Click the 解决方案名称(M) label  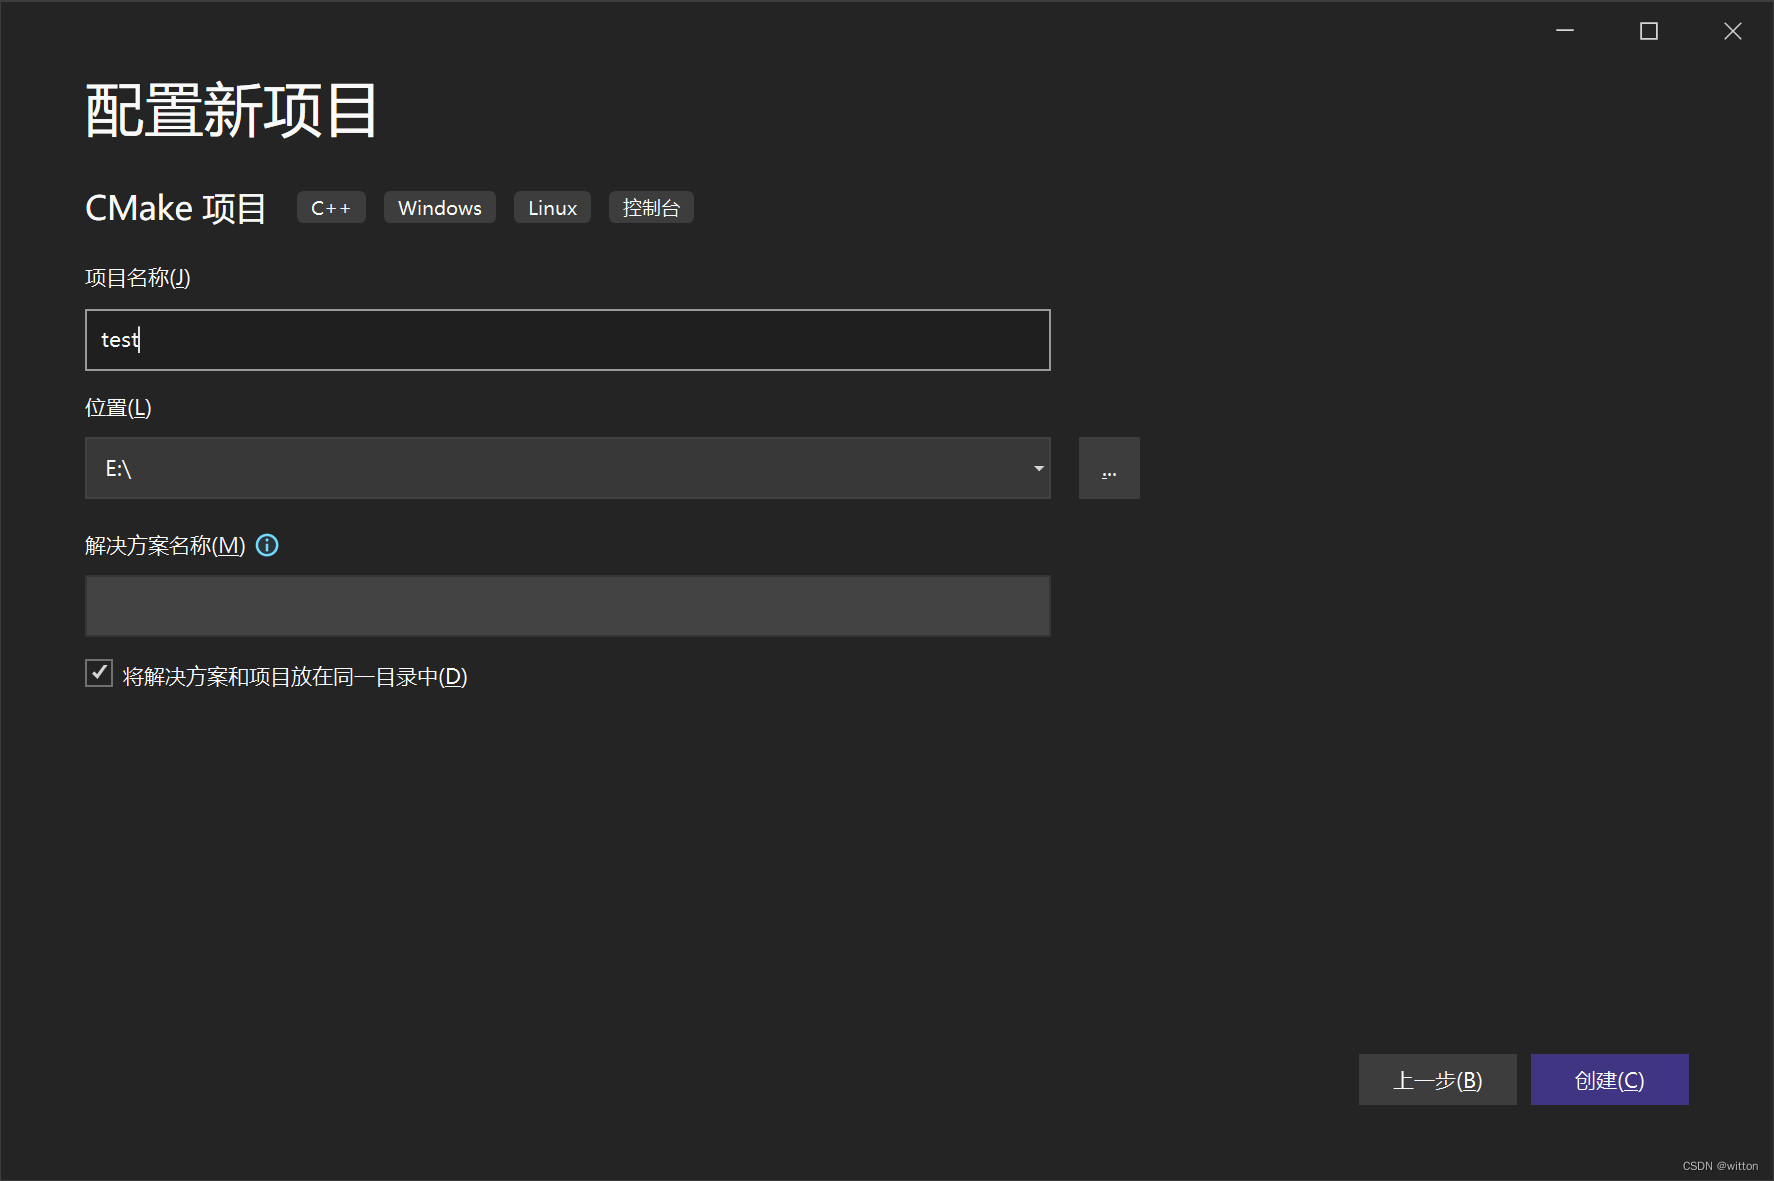(165, 545)
